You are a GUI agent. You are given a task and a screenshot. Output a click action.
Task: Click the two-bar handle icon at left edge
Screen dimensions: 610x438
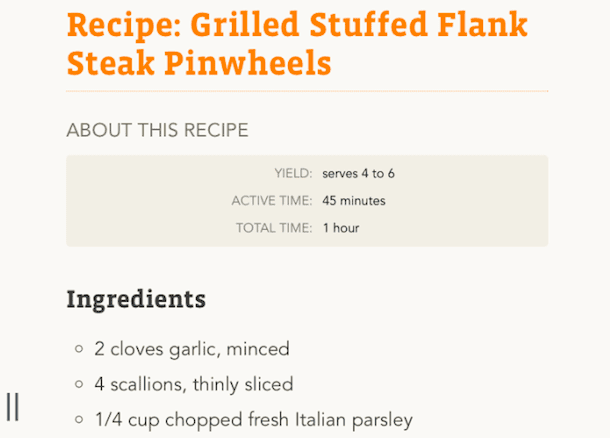[12, 407]
